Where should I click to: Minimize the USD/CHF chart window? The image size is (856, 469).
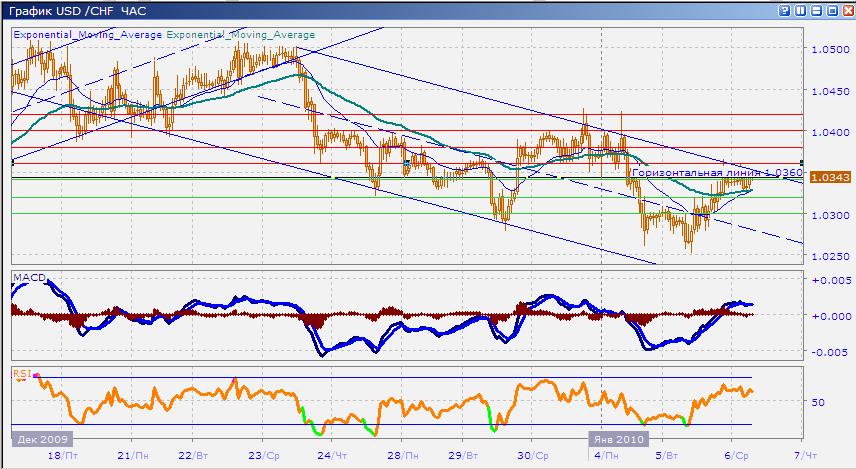click(816, 9)
